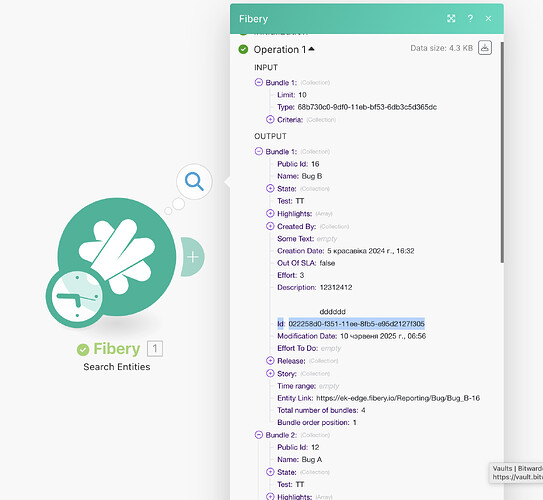Download the Operation 1 output bundles
The width and height of the screenshot is (543, 500).
(485, 48)
